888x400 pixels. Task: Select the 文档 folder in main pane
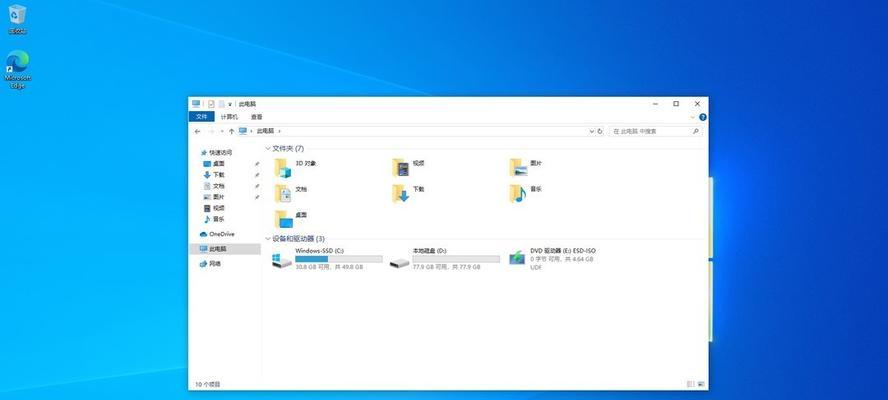click(x=291, y=193)
